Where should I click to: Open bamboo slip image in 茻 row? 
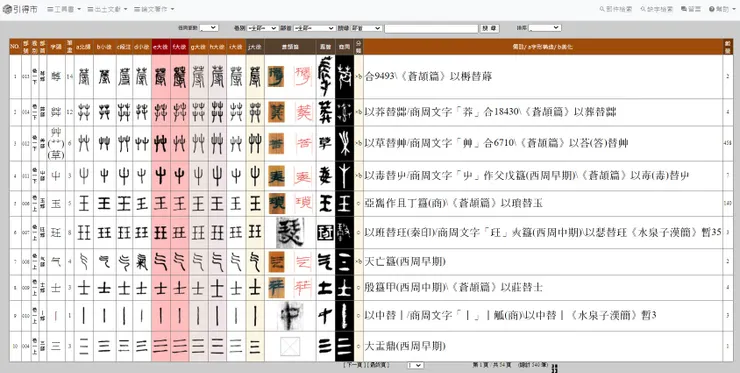point(276,112)
